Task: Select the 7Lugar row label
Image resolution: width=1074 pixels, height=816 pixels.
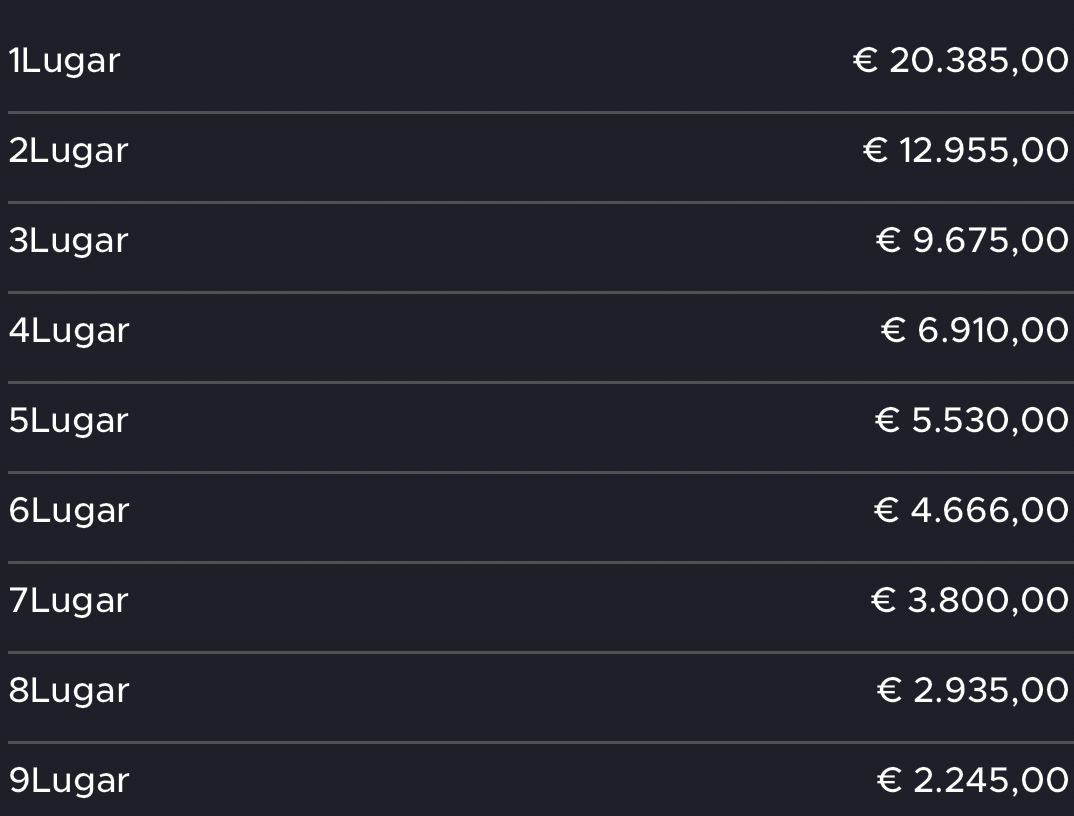Action: tap(68, 601)
